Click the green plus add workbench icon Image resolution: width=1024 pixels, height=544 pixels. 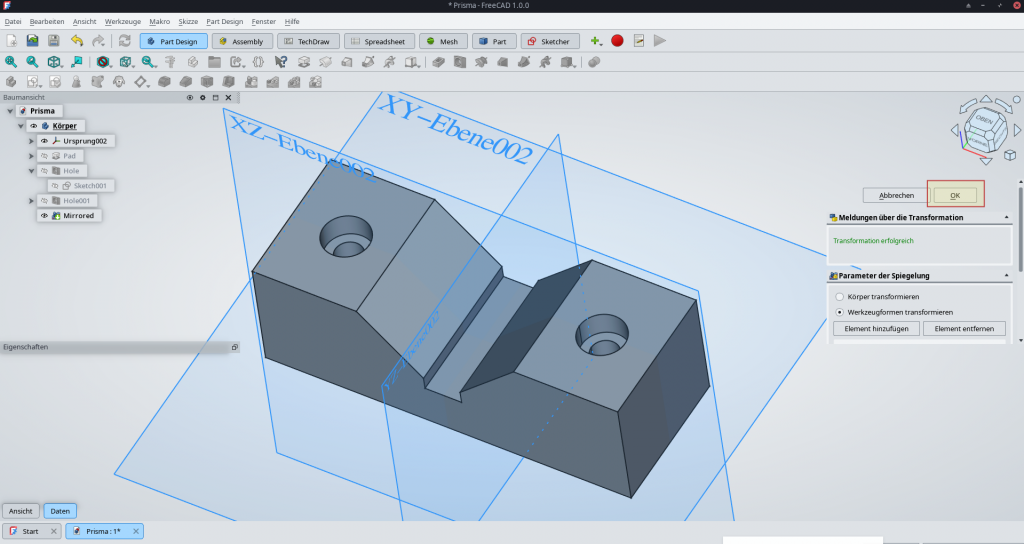pyautogui.click(x=595, y=41)
